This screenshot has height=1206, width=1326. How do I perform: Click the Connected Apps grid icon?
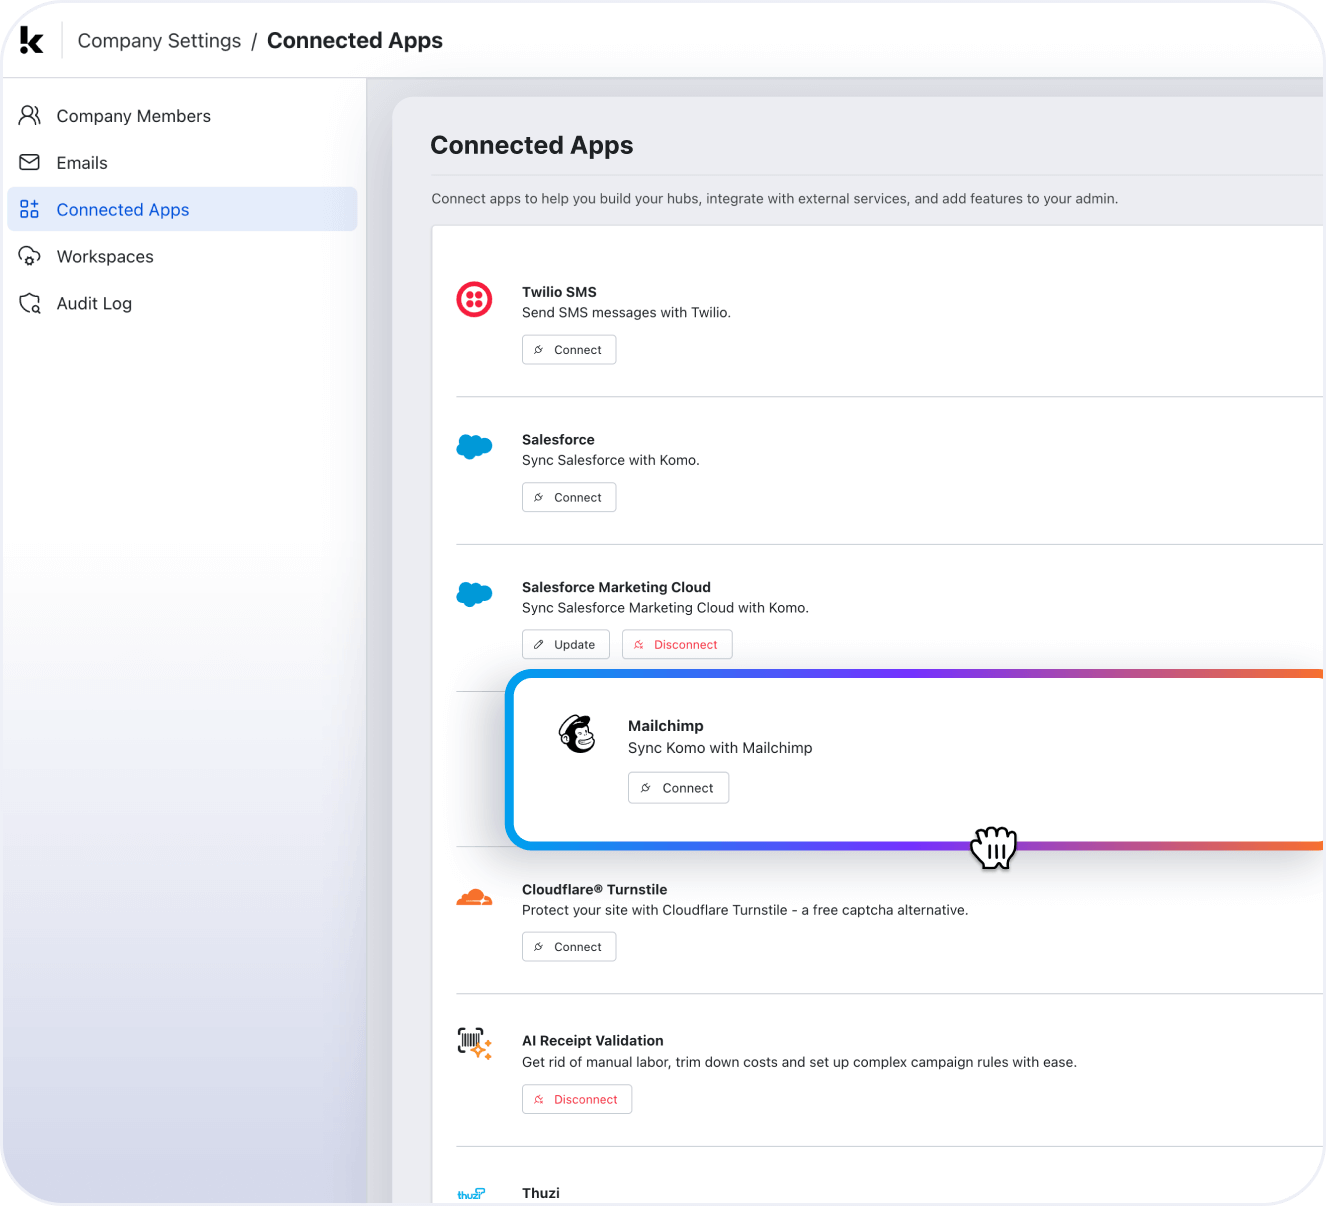[30, 209]
